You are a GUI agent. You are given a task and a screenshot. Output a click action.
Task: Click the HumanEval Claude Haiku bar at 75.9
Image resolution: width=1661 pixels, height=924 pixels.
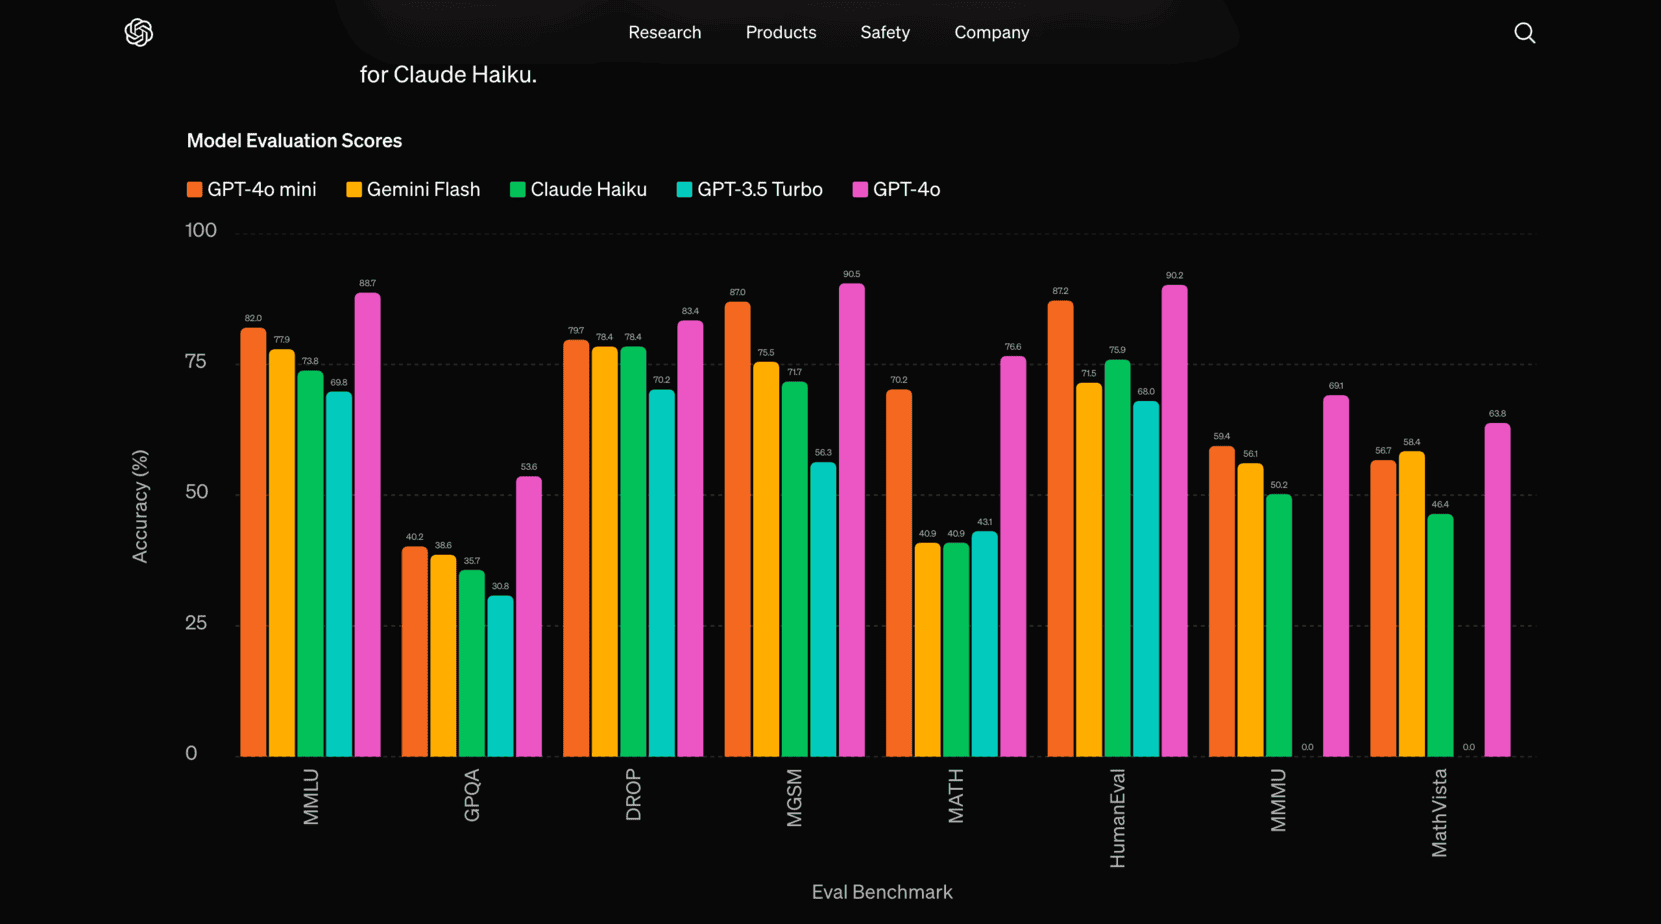click(1117, 558)
